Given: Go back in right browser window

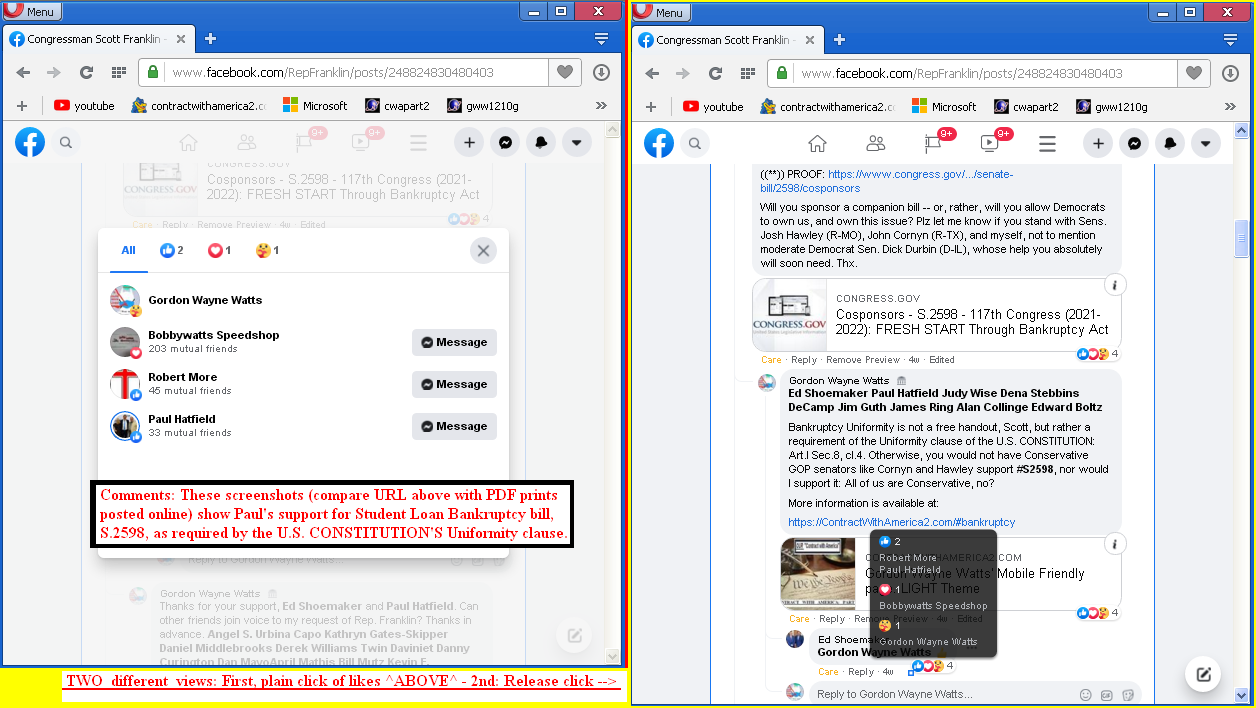Looking at the screenshot, I should tap(652, 73).
